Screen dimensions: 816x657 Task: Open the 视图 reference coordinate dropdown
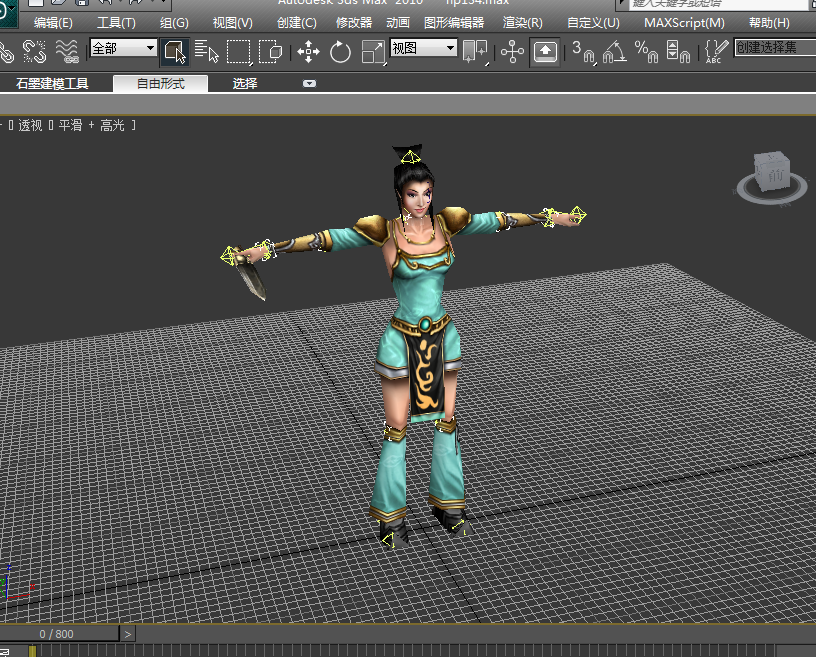point(424,48)
